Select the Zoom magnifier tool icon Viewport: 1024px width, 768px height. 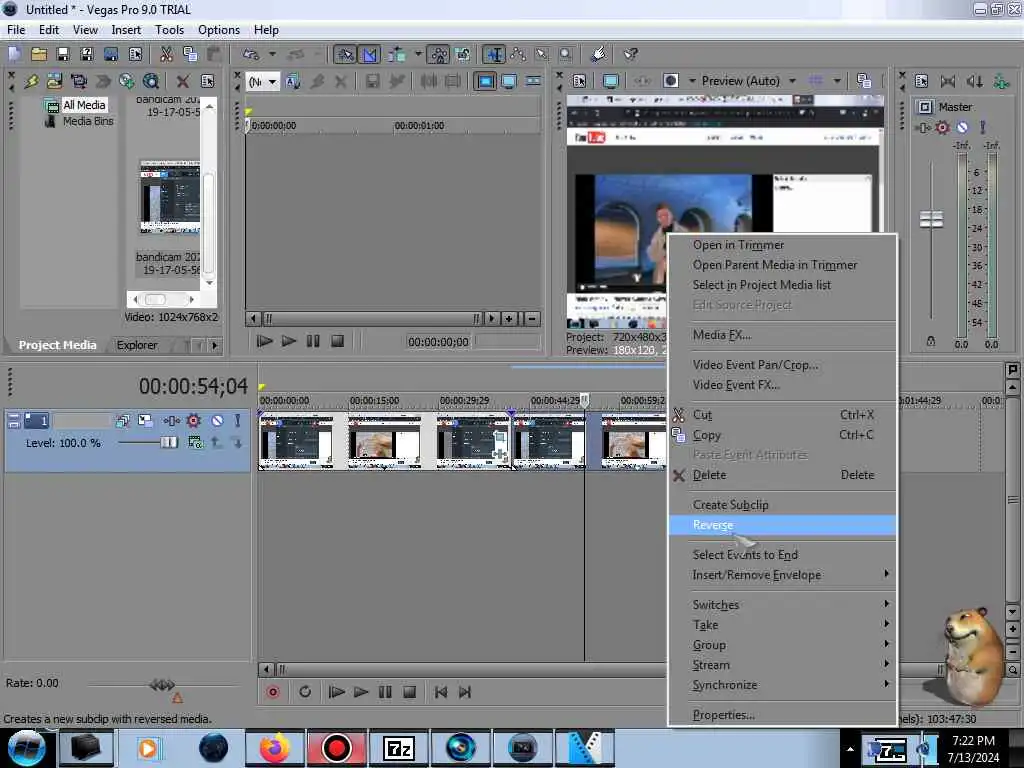pyautogui.click(x=566, y=54)
